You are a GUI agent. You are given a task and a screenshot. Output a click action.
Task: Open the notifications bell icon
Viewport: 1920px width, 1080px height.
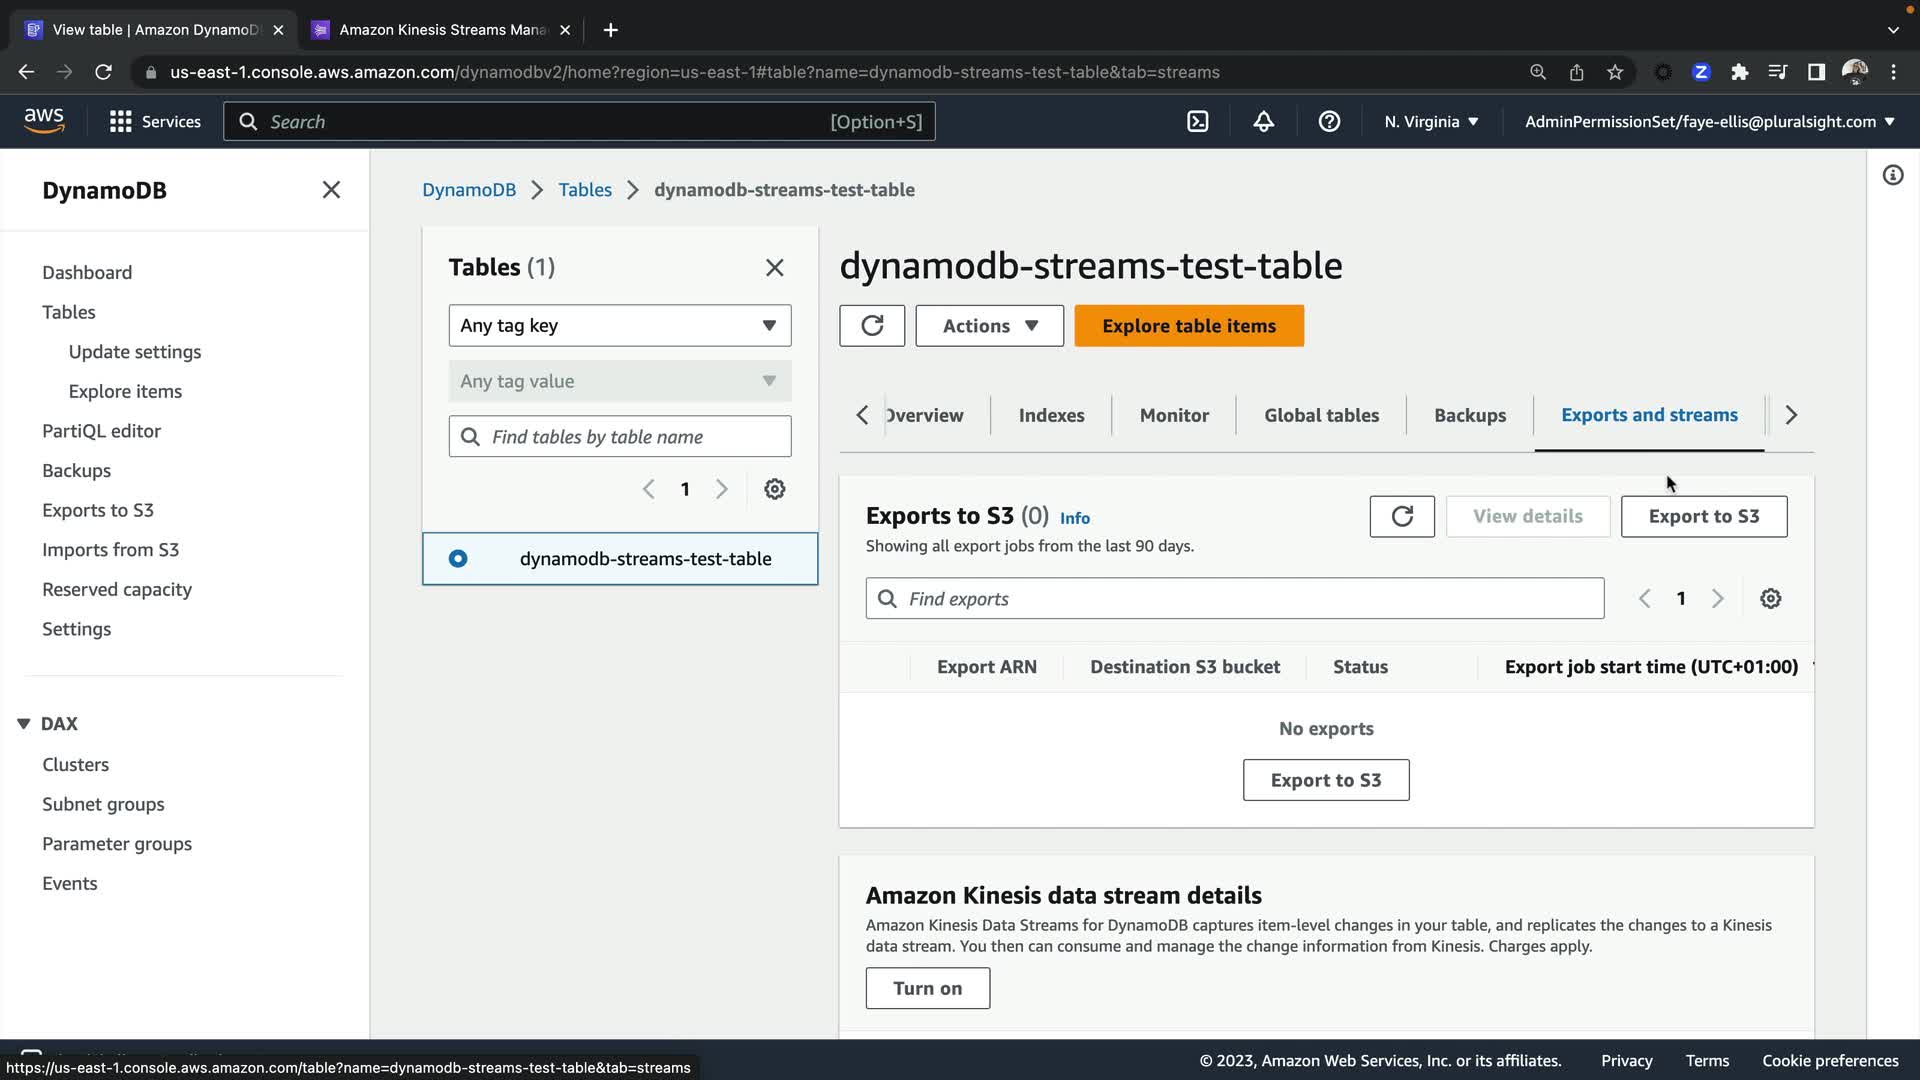[1263, 122]
